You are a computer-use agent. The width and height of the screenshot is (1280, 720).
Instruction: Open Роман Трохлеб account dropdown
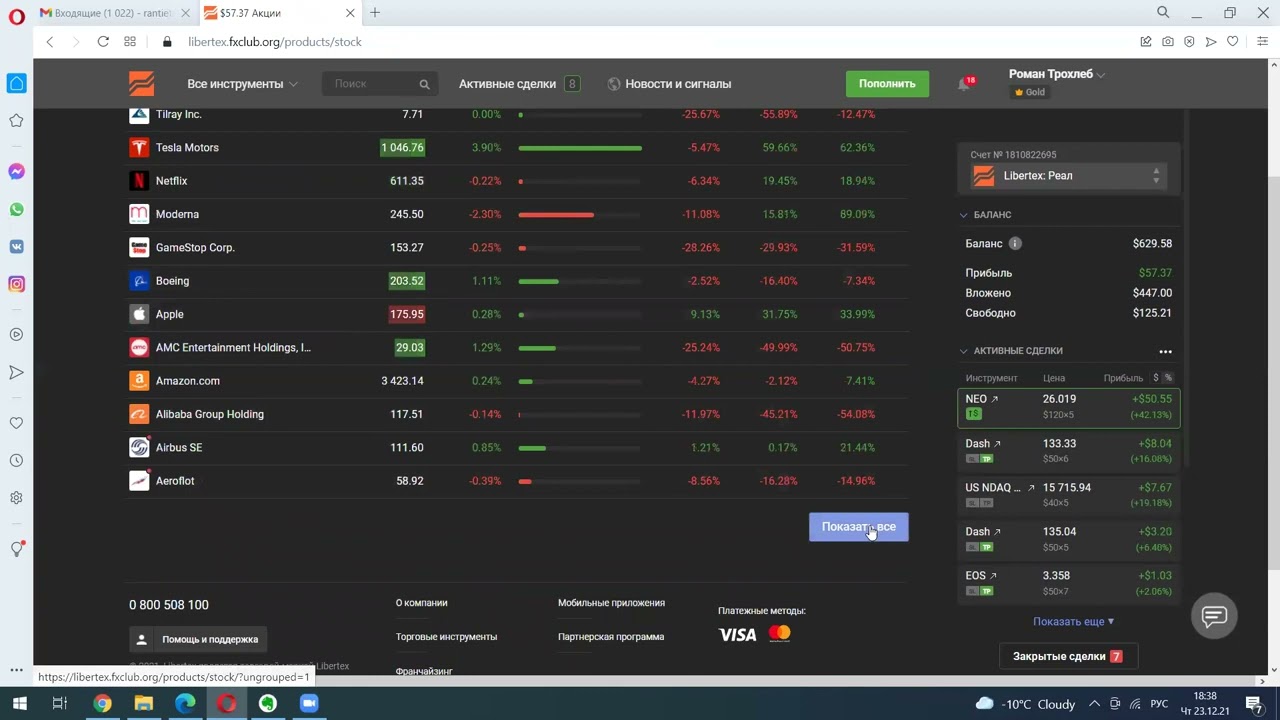1057,74
